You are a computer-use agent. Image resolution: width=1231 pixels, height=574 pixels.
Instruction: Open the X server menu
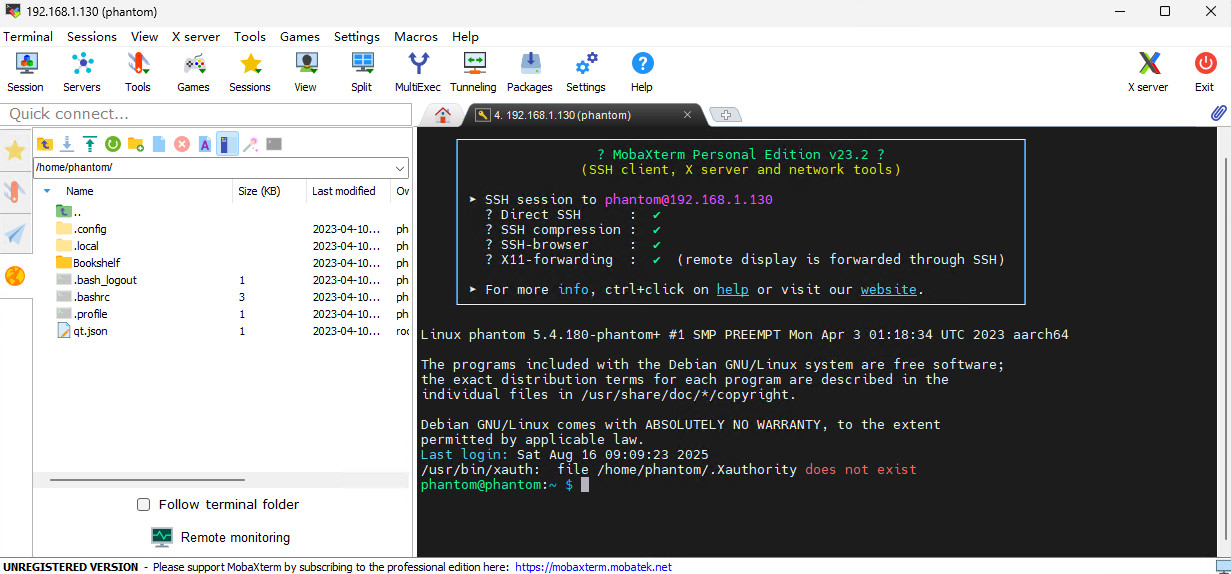196,36
